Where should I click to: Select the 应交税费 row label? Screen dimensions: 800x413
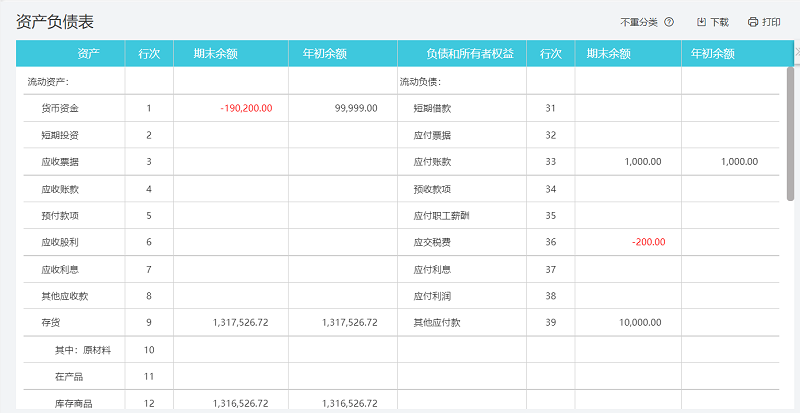click(x=432, y=242)
